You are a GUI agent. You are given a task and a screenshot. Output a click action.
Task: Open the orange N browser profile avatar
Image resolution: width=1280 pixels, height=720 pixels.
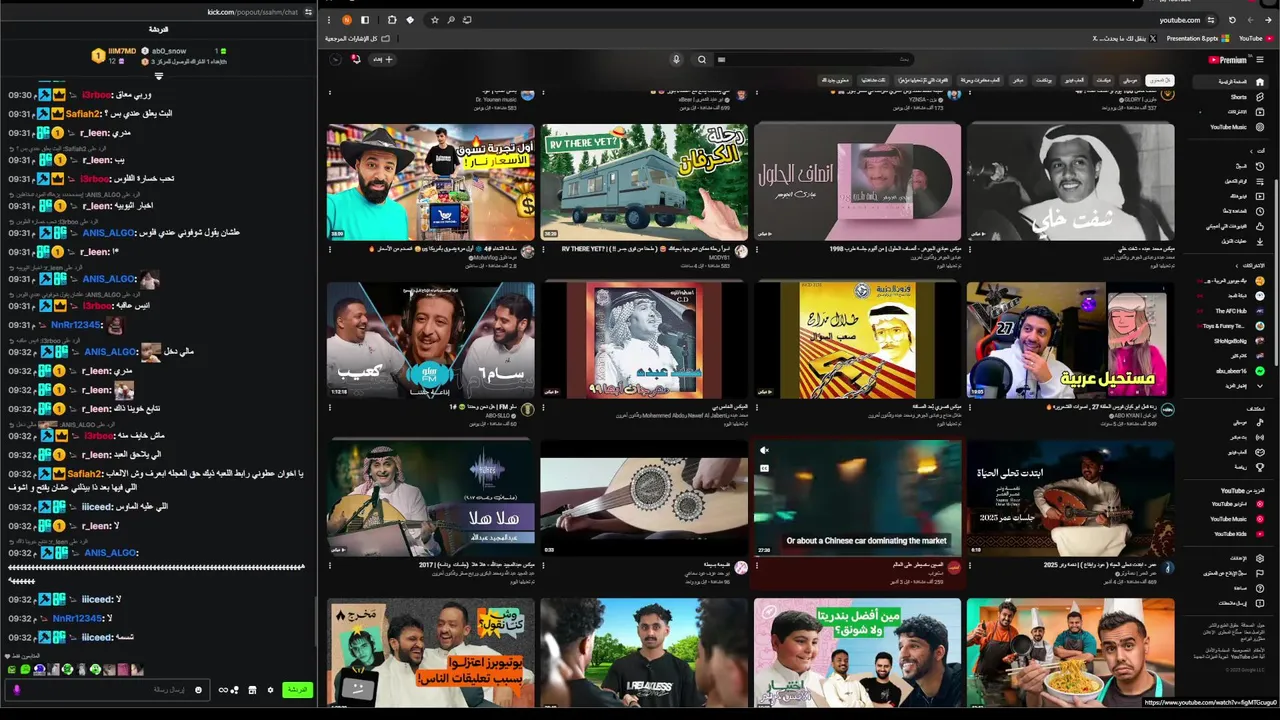[x=347, y=20]
